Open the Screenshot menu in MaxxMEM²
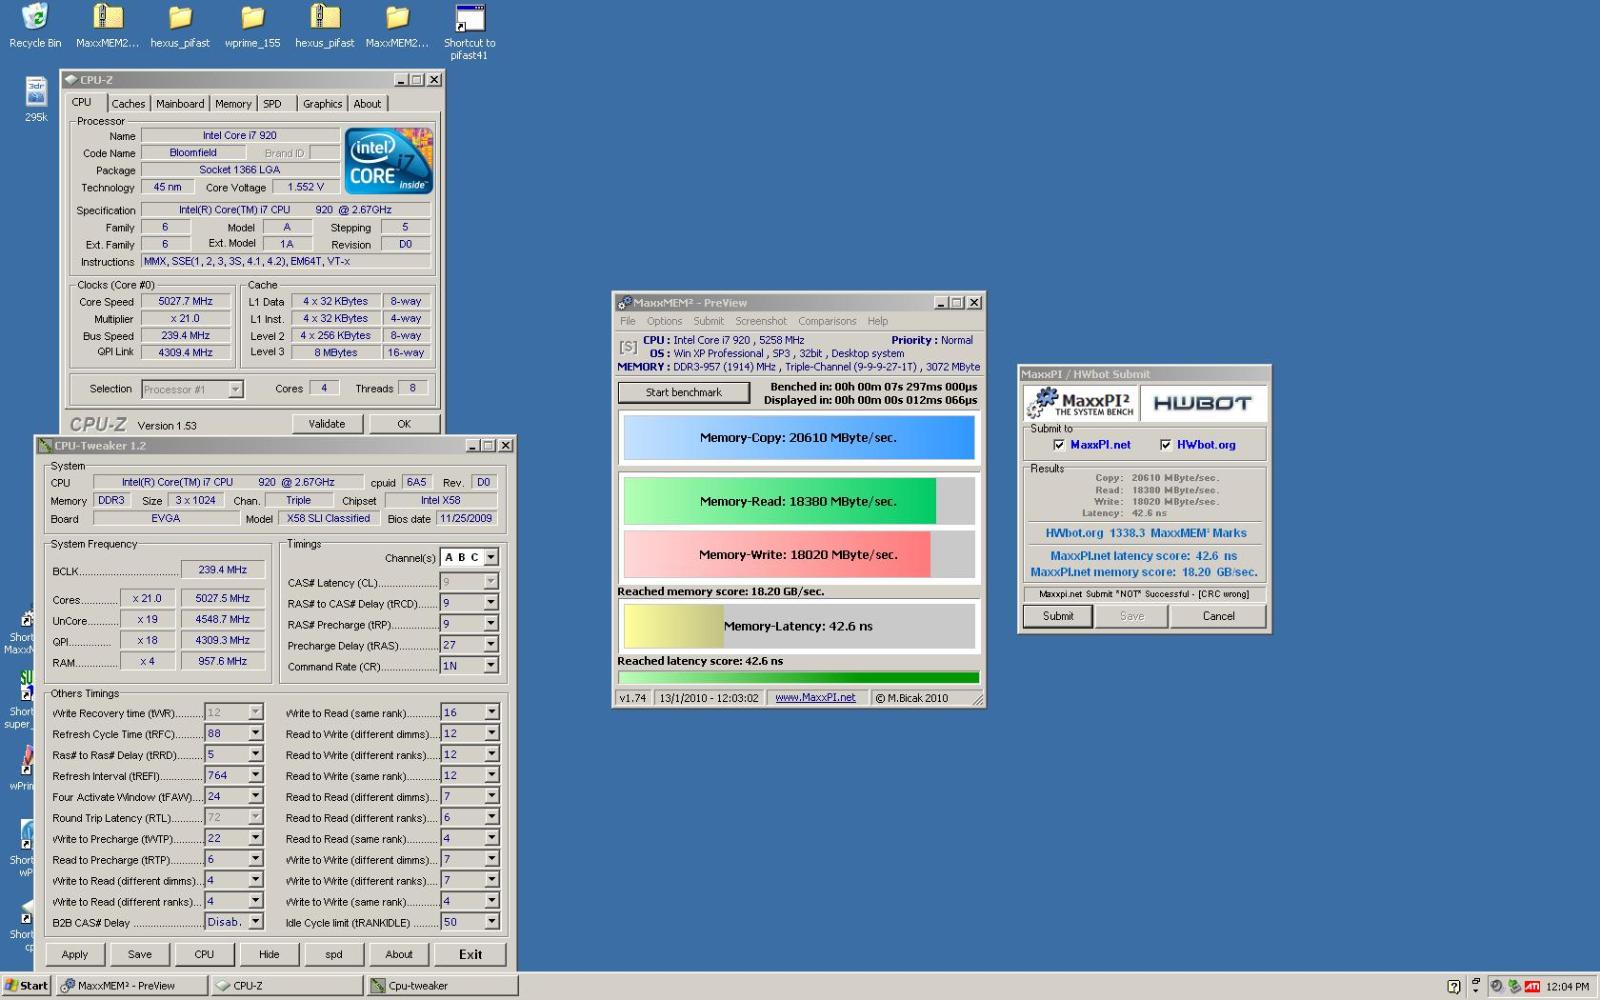Screen dimensions: 1600x1000 tap(761, 322)
